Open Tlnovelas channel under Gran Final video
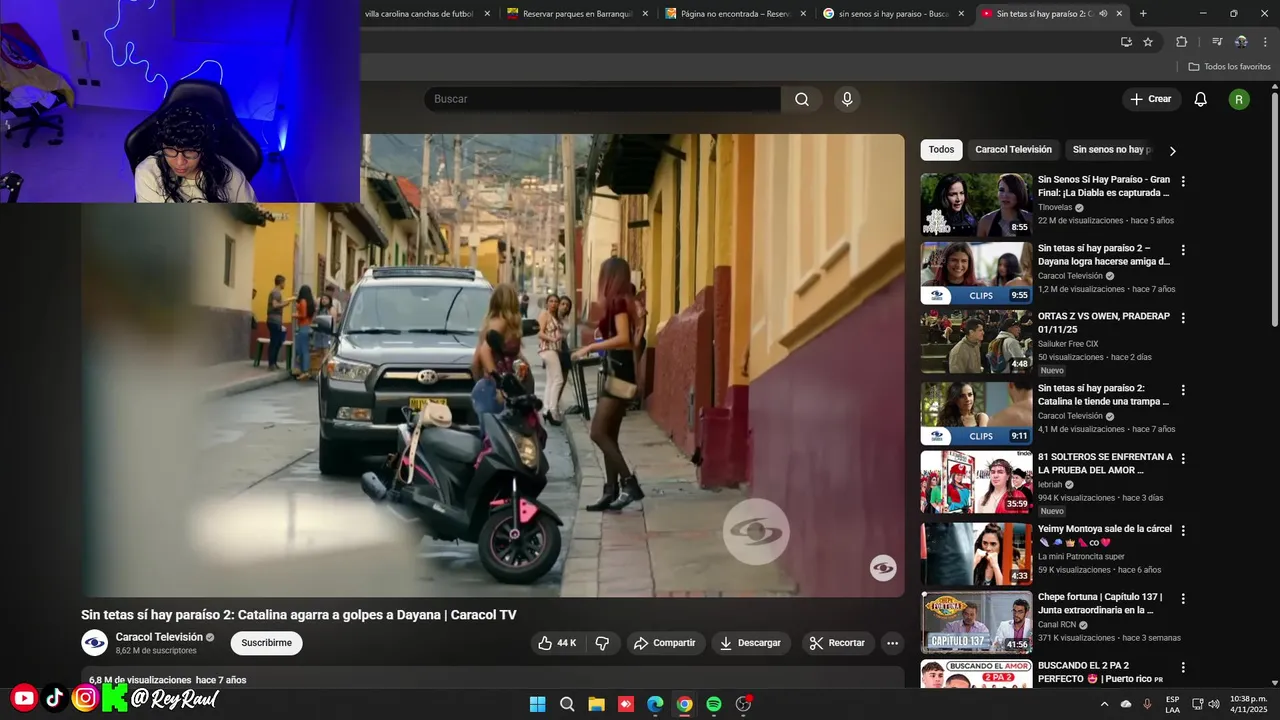Screen dimensions: 1280x720 [1055, 208]
